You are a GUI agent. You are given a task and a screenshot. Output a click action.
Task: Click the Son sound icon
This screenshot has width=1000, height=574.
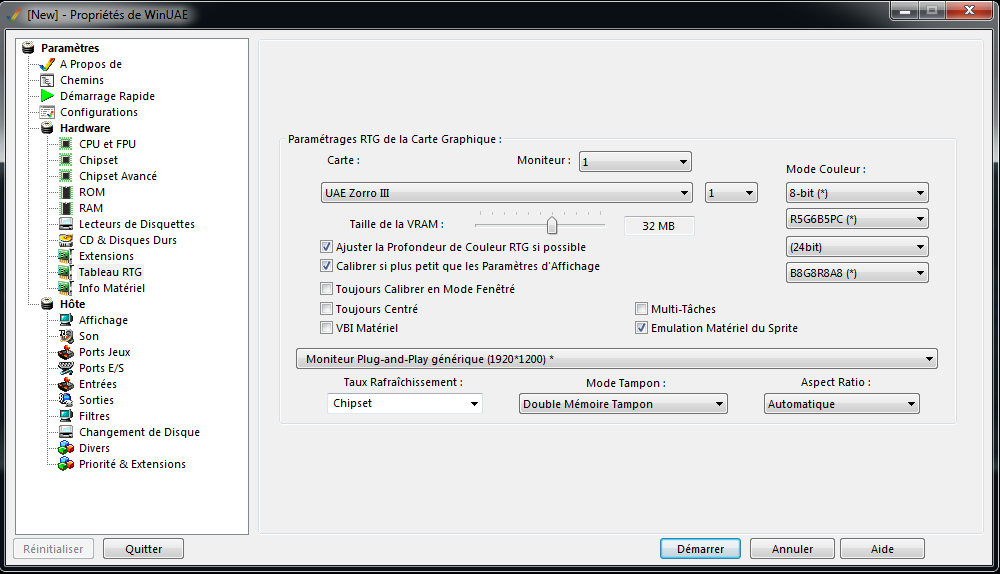tap(66, 335)
